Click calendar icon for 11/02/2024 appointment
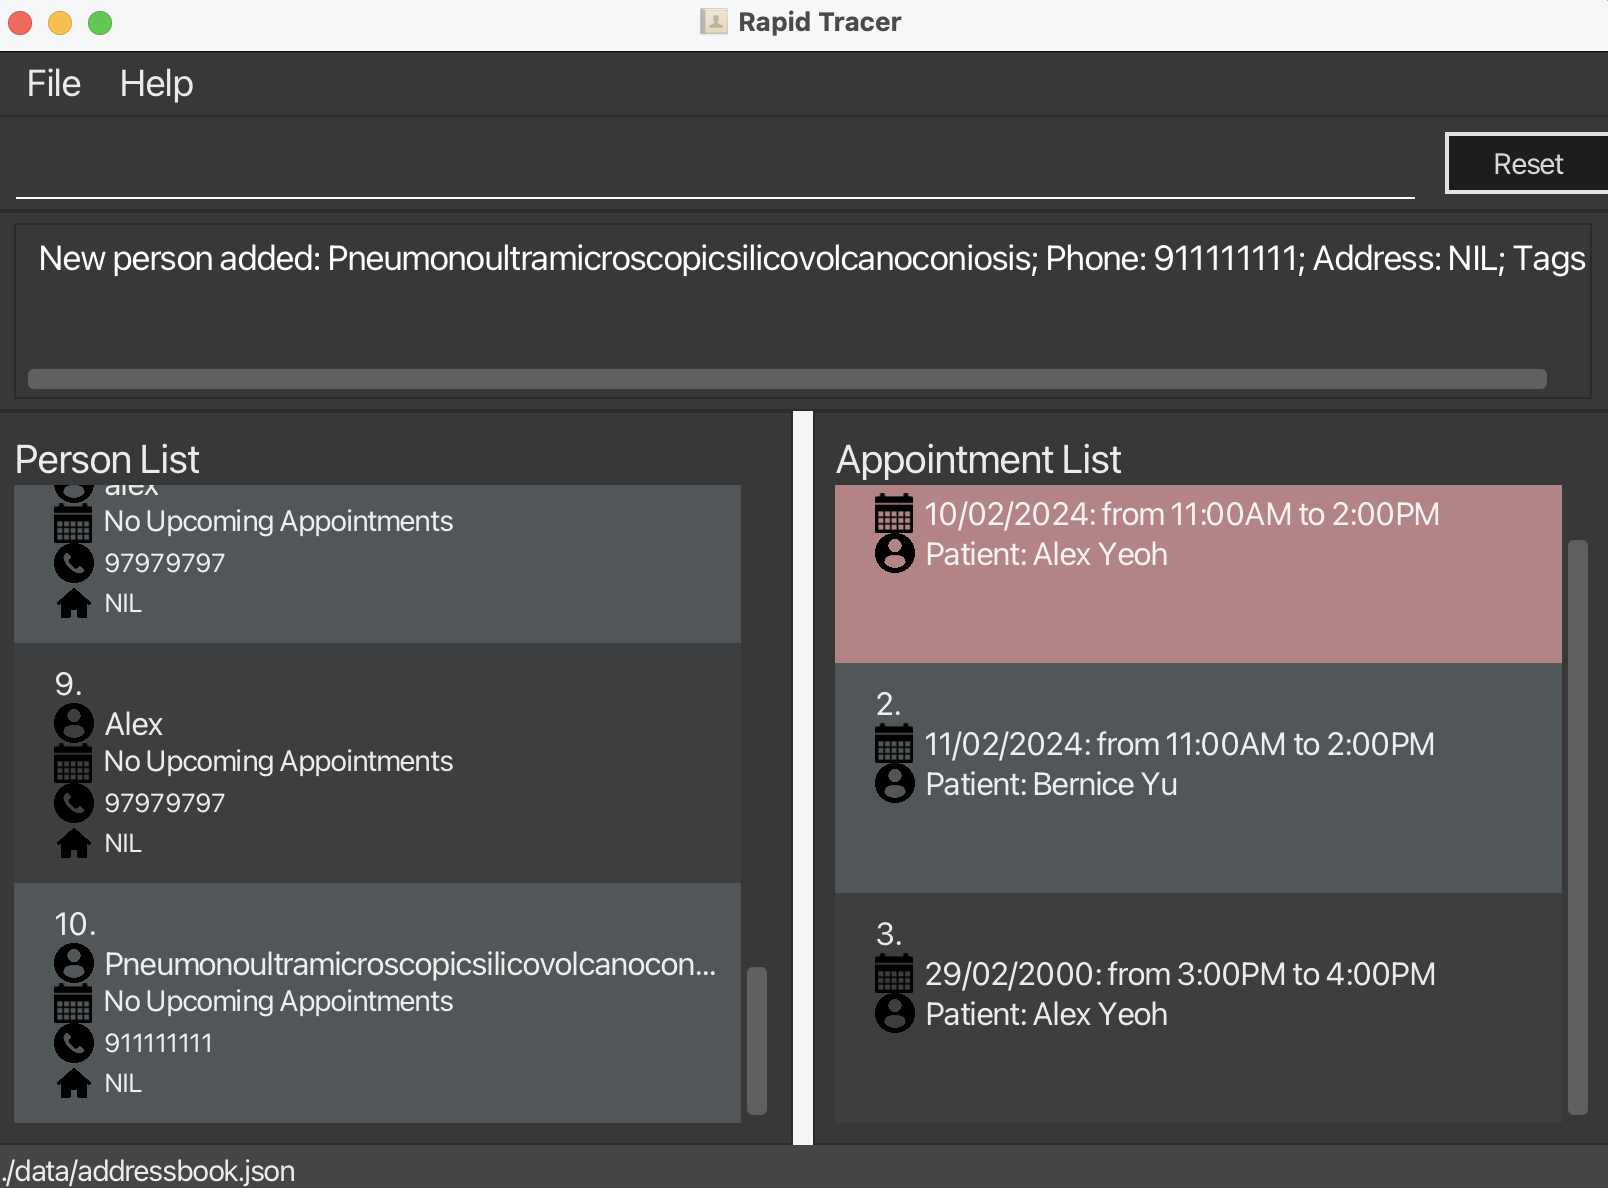 (x=894, y=743)
